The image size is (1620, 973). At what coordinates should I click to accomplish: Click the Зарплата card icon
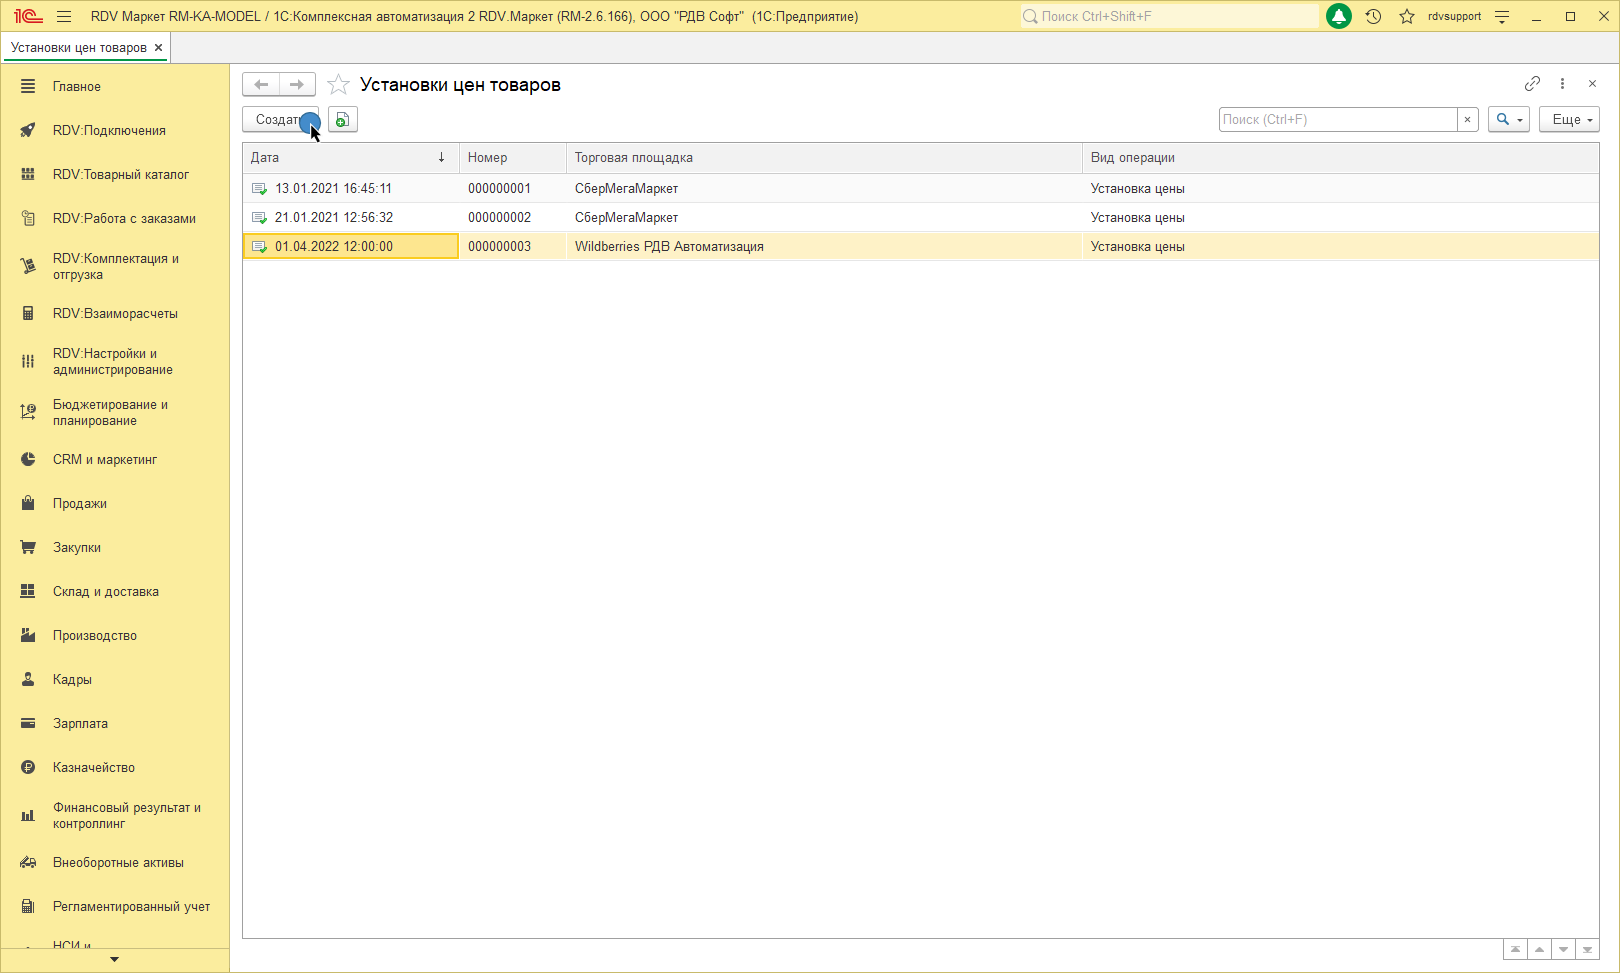[28, 724]
